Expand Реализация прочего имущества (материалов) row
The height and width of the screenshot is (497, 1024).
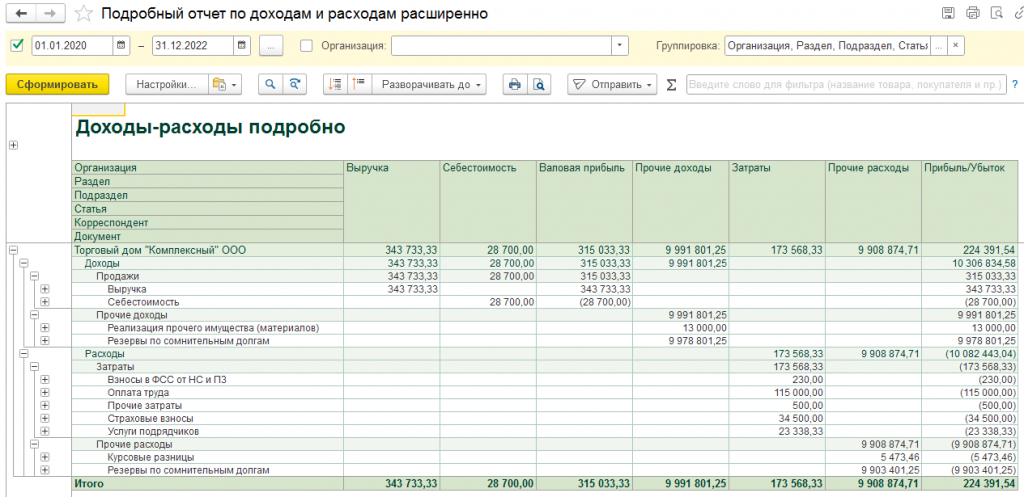[44, 327]
